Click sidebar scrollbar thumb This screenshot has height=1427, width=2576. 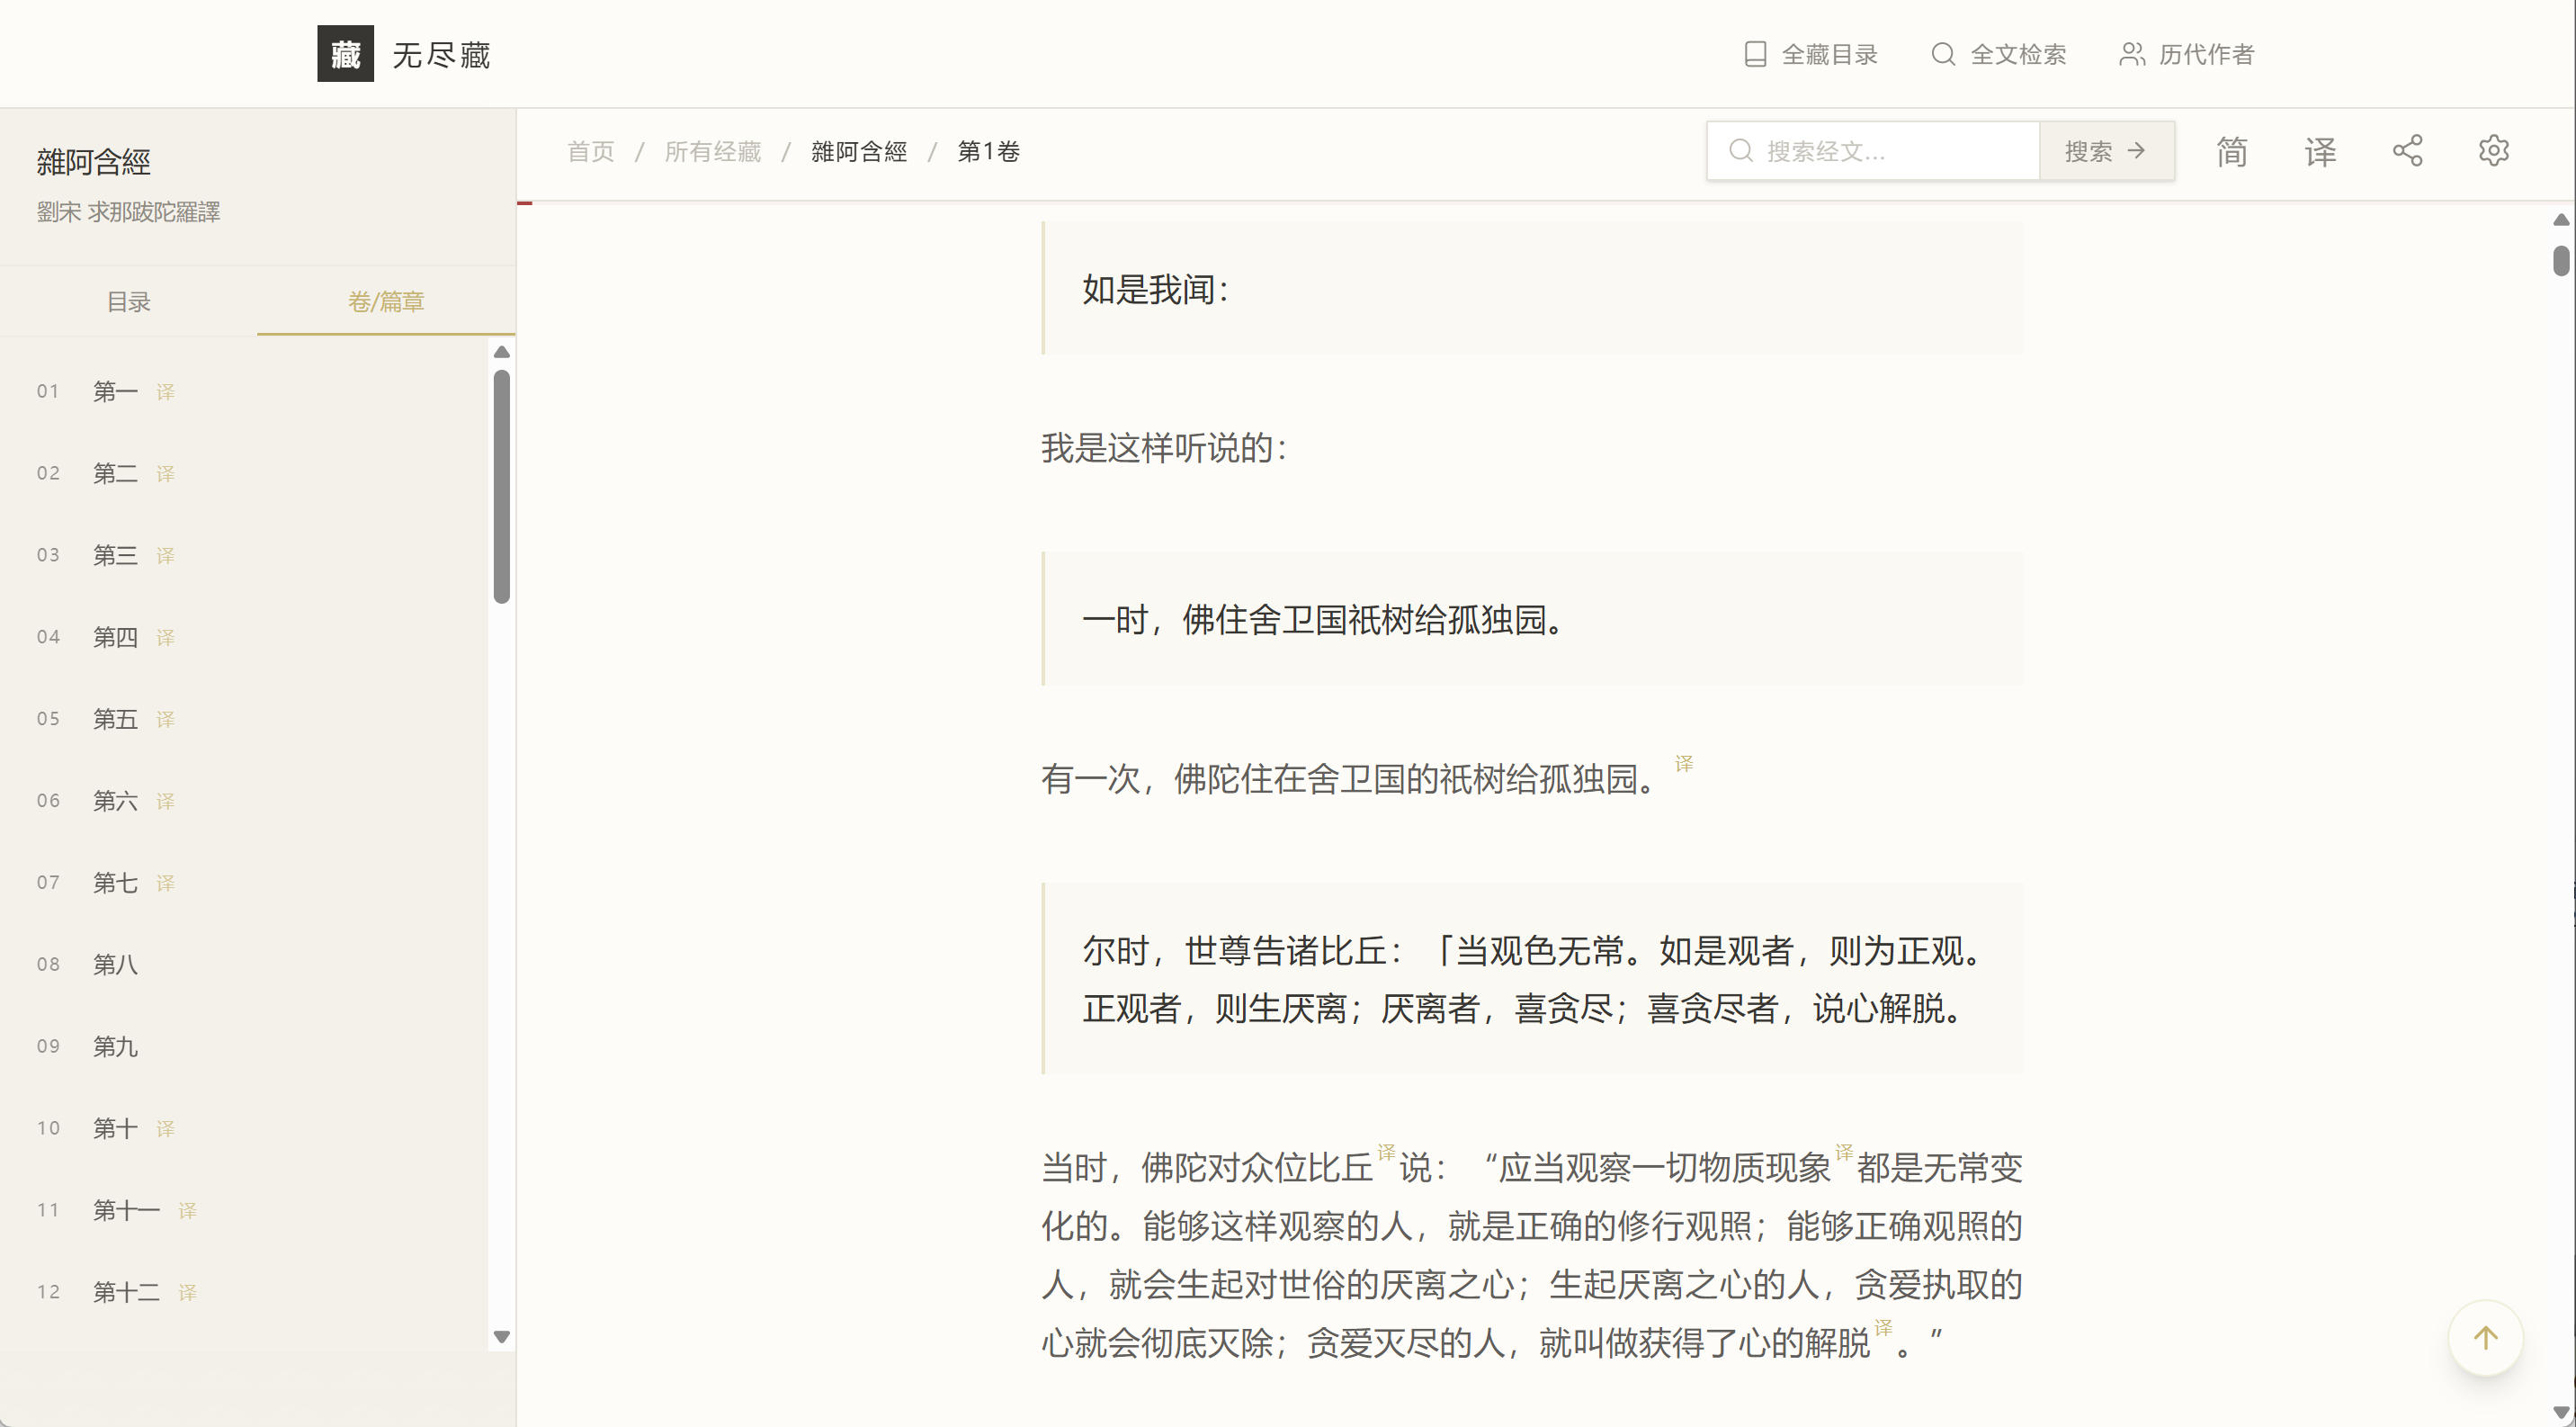502,487
